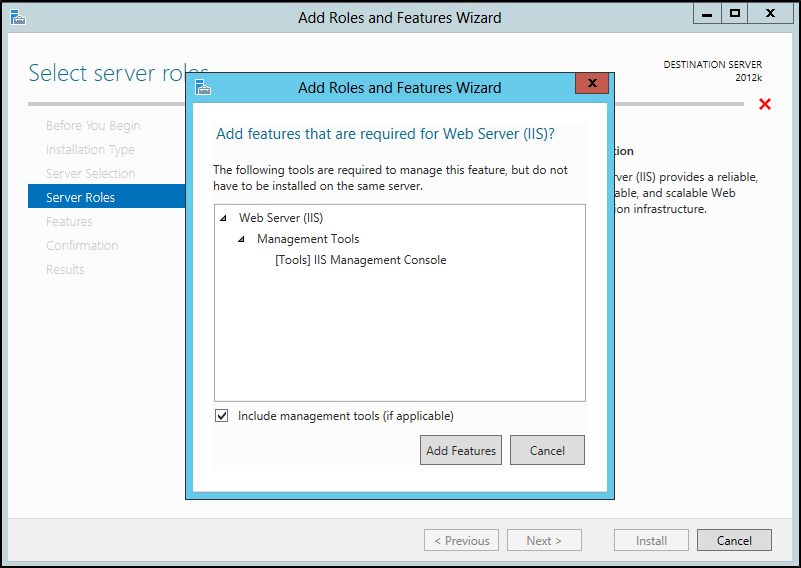Click the Previous button
The height and width of the screenshot is (568, 801).
461,540
